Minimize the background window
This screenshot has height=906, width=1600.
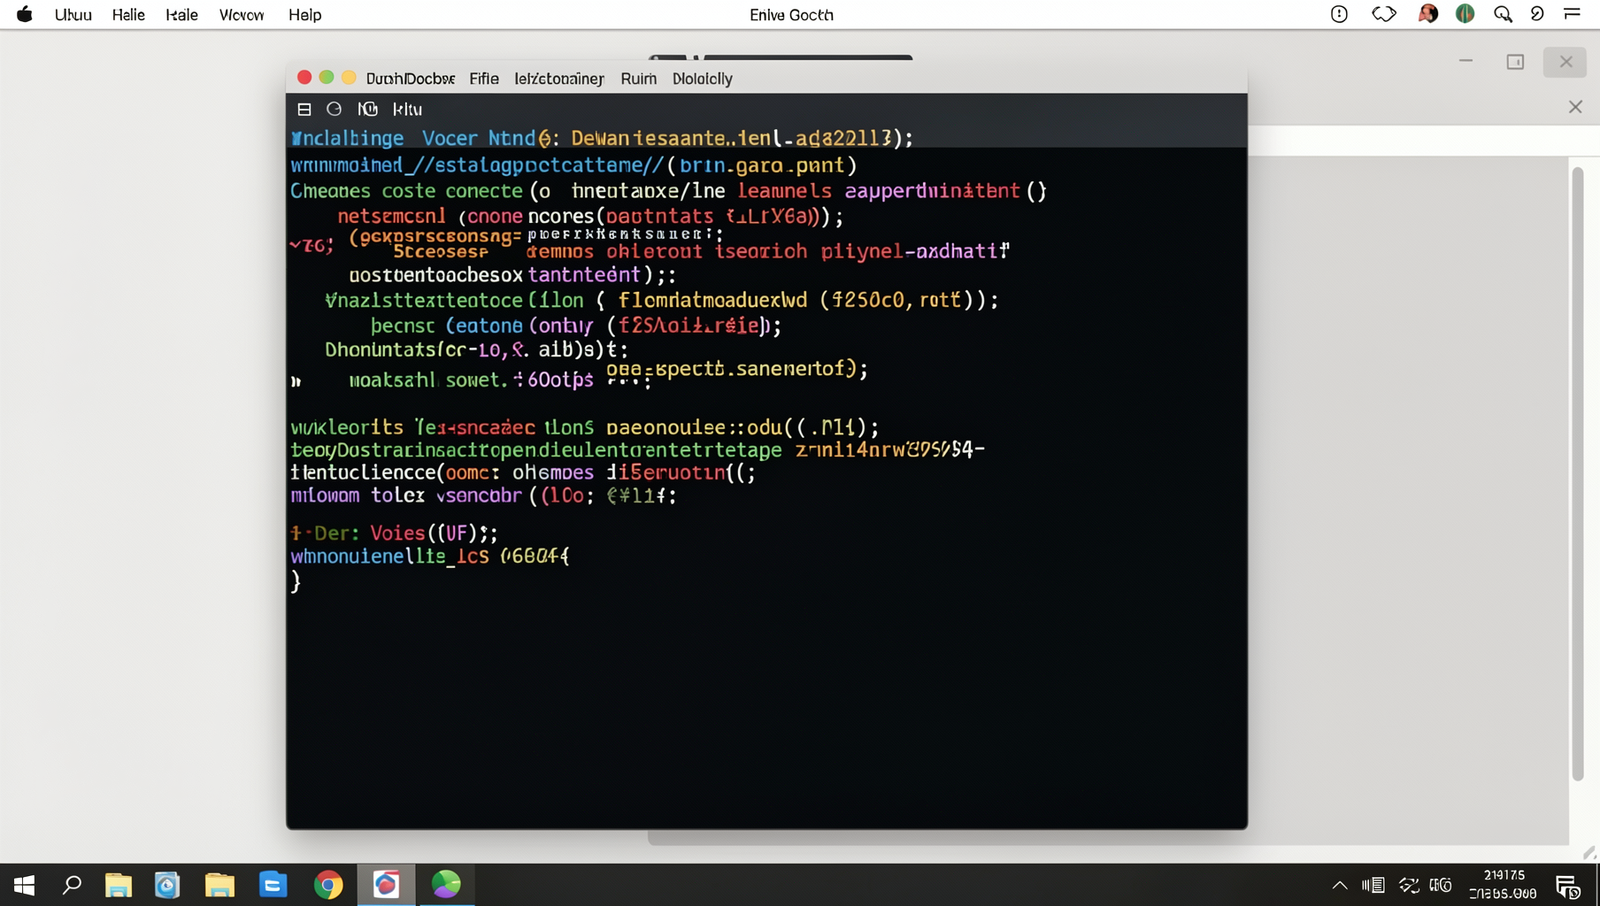1466,61
